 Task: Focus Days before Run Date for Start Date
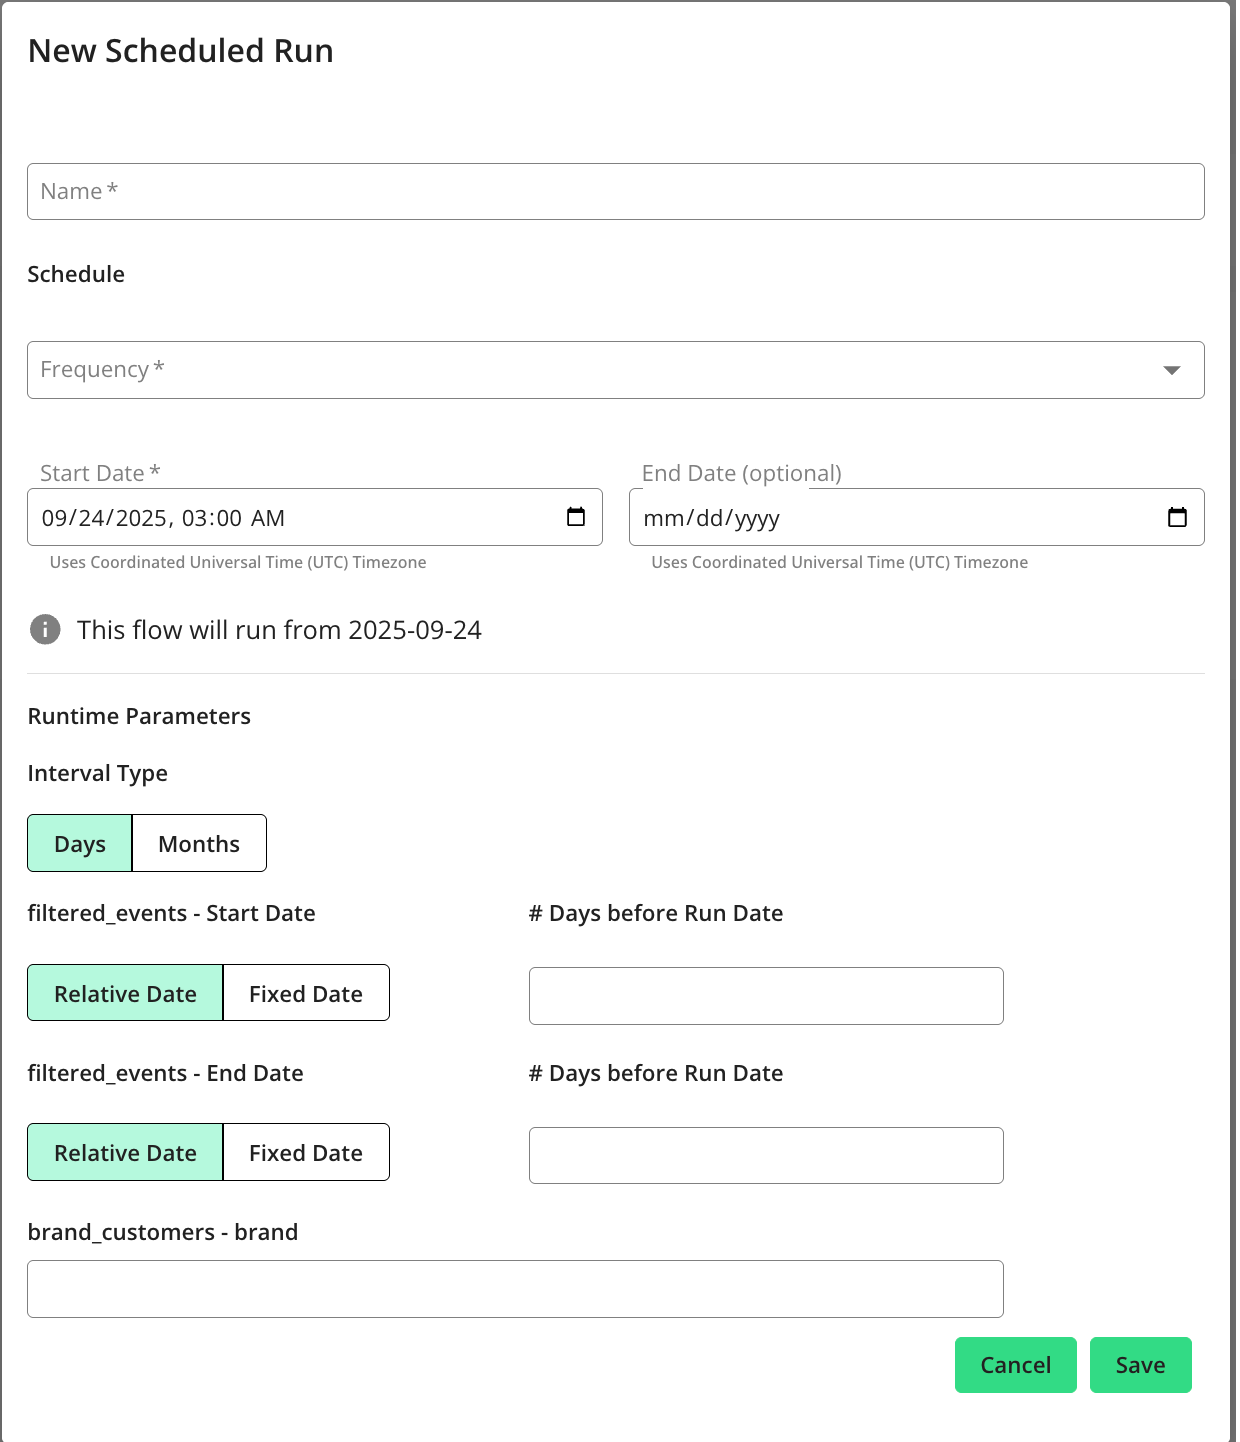(765, 996)
